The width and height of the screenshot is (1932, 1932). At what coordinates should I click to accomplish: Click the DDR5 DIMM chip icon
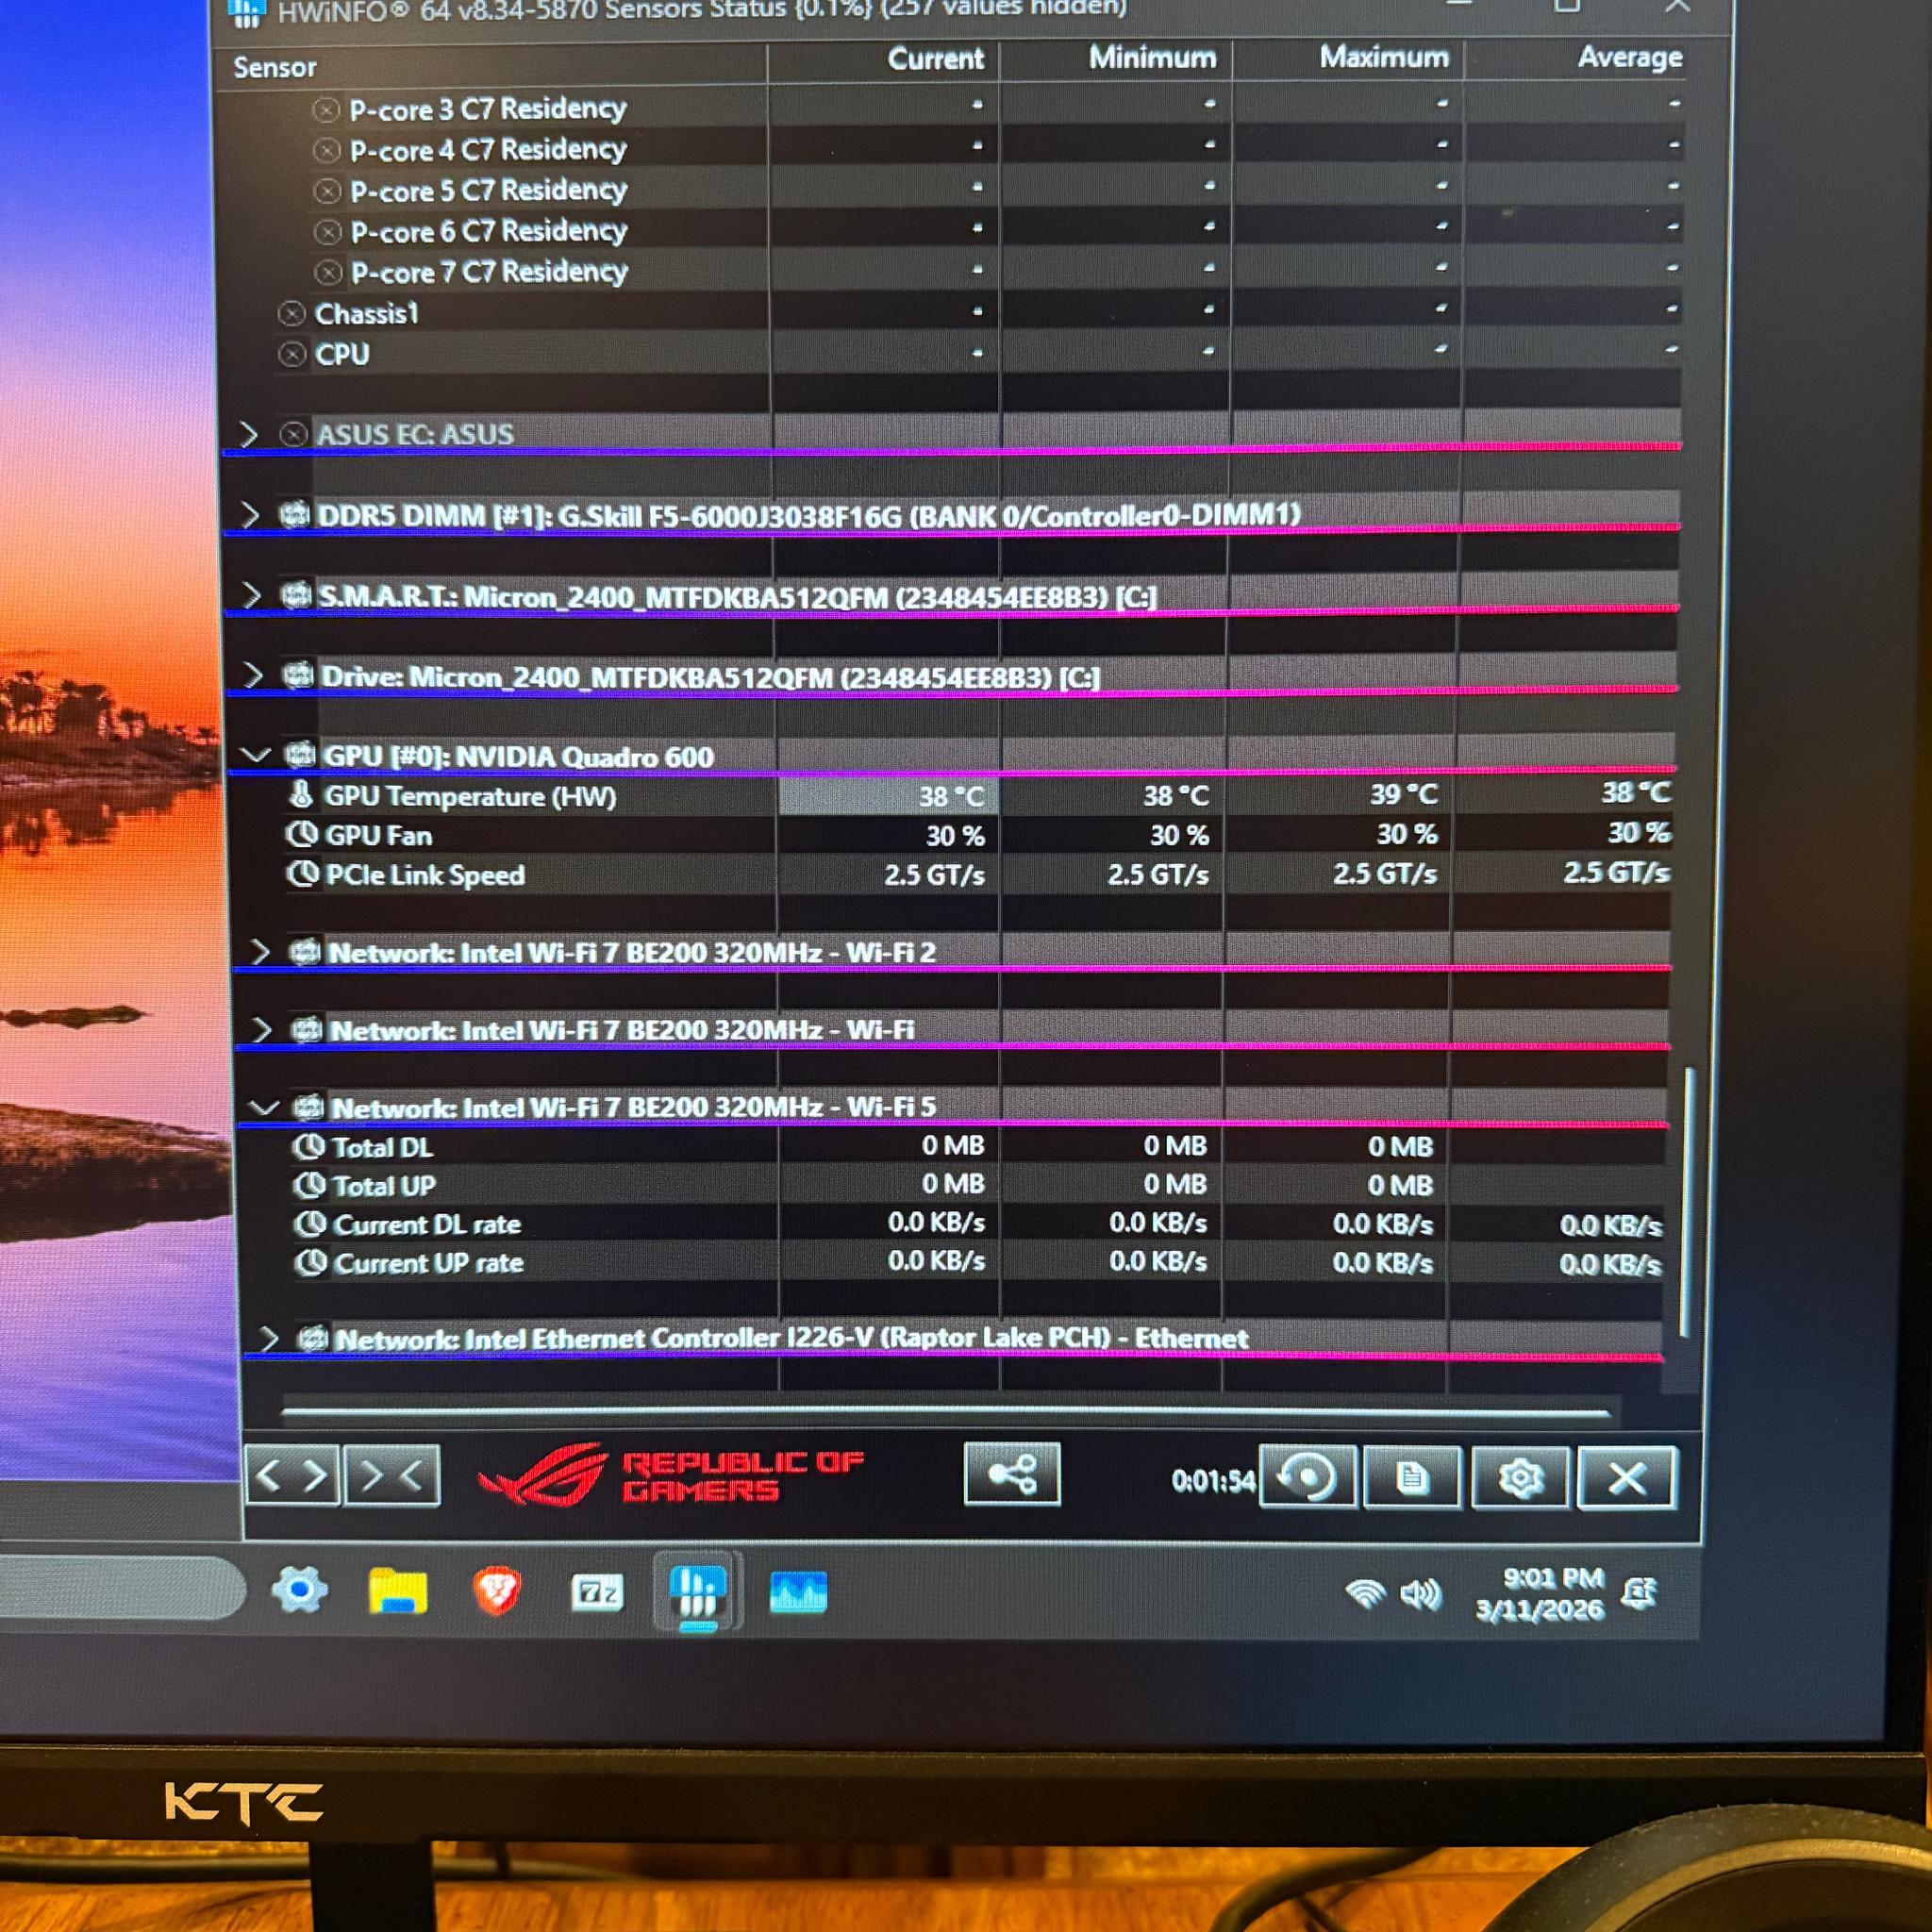pos(294,515)
